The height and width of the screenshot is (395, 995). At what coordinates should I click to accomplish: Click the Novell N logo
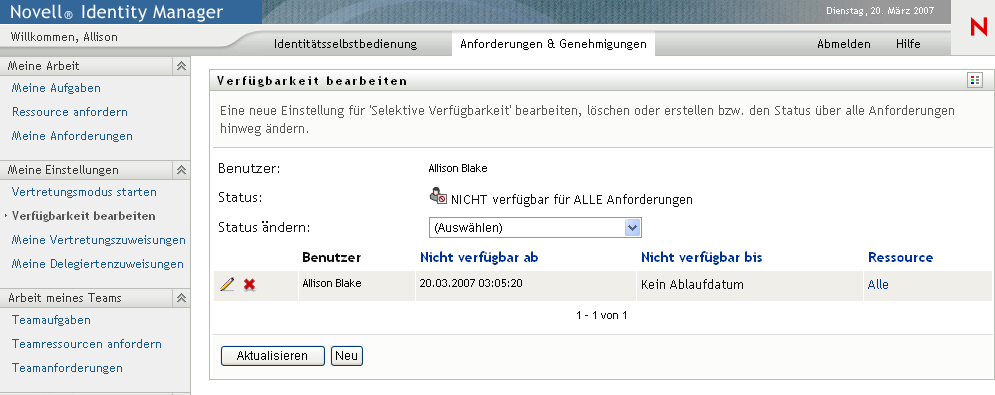(979, 27)
